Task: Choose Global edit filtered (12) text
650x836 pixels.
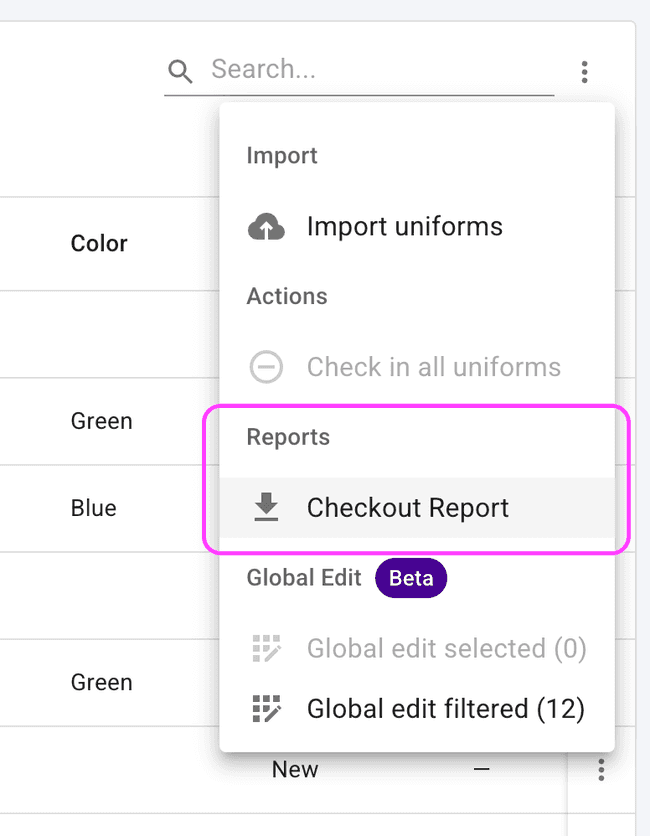Action: pyautogui.click(x=445, y=709)
